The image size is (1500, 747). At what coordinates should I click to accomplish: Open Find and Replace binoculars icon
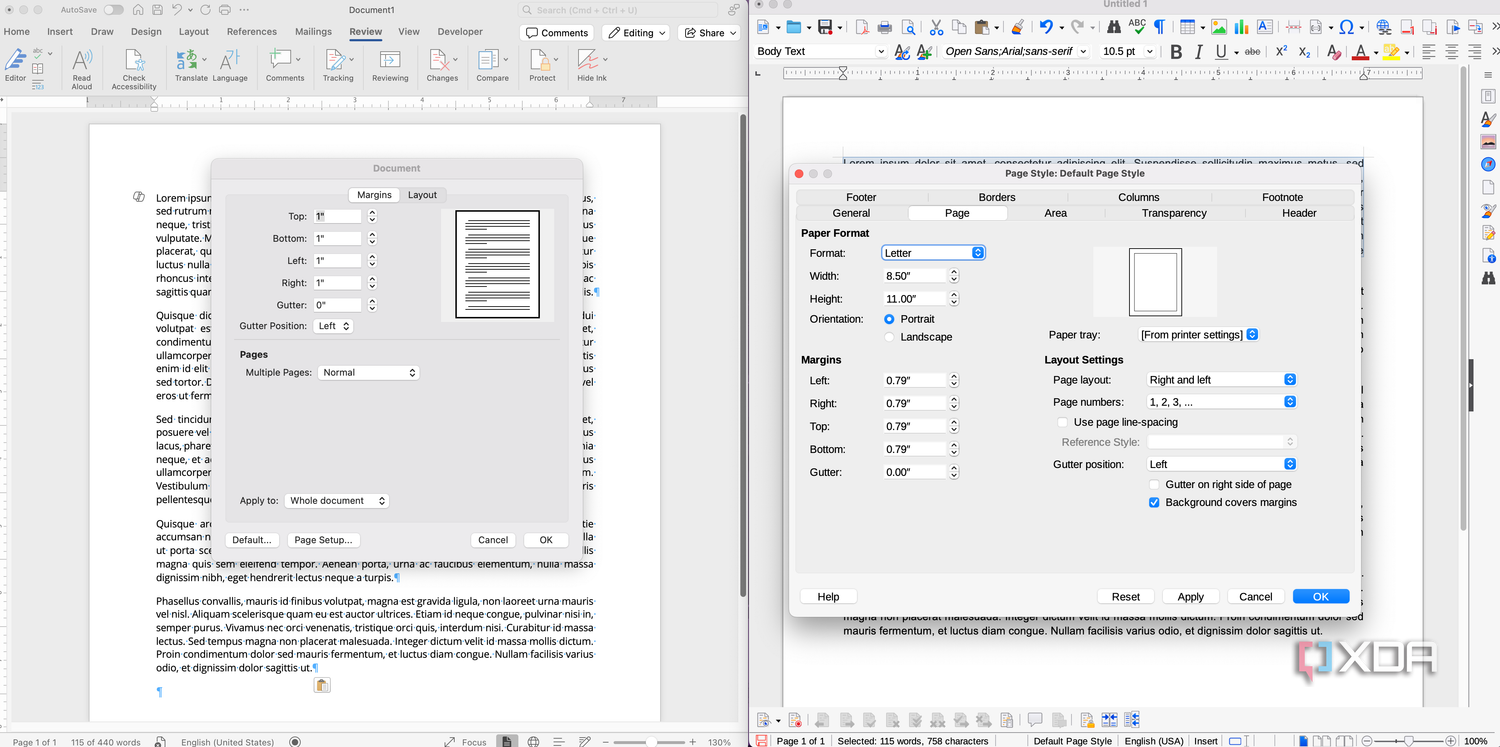click(1113, 27)
